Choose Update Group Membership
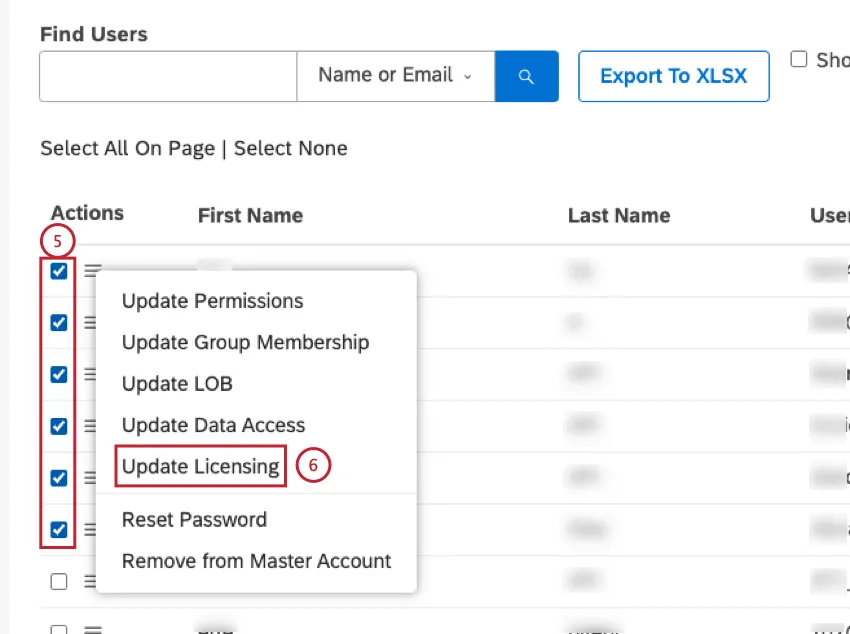This screenshot has height=634, width=850. pyautogui.click(x=245, y=342)
